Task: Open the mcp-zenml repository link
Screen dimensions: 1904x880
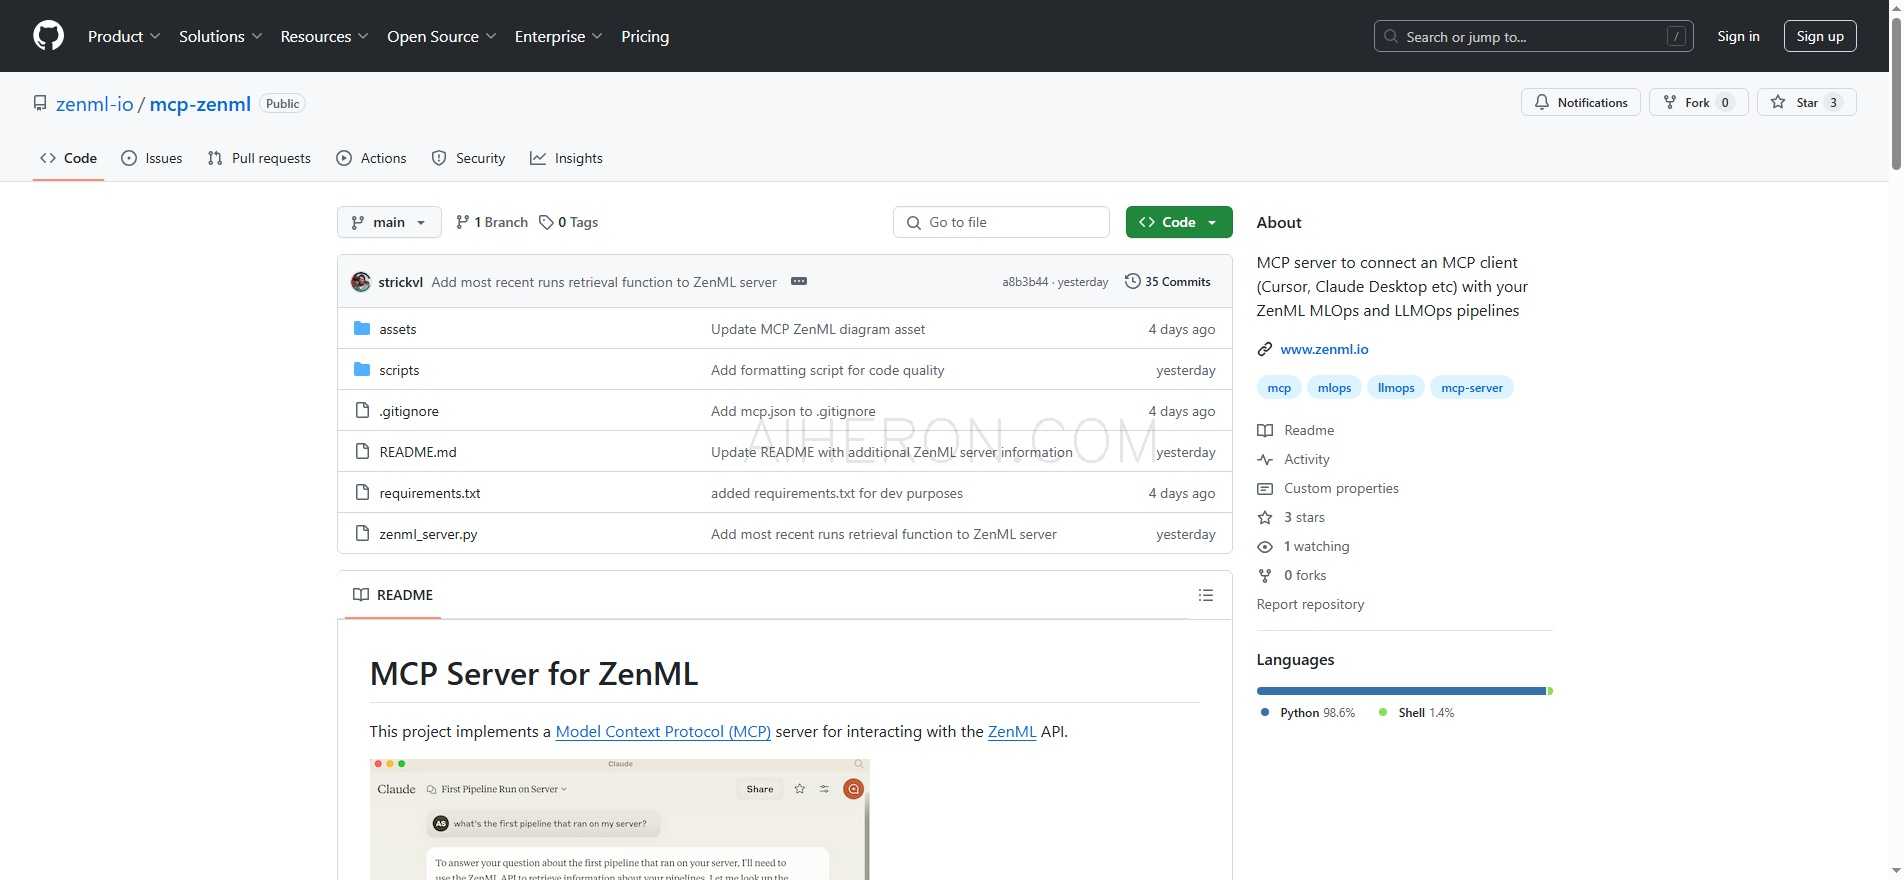Action: pos(200,104)
